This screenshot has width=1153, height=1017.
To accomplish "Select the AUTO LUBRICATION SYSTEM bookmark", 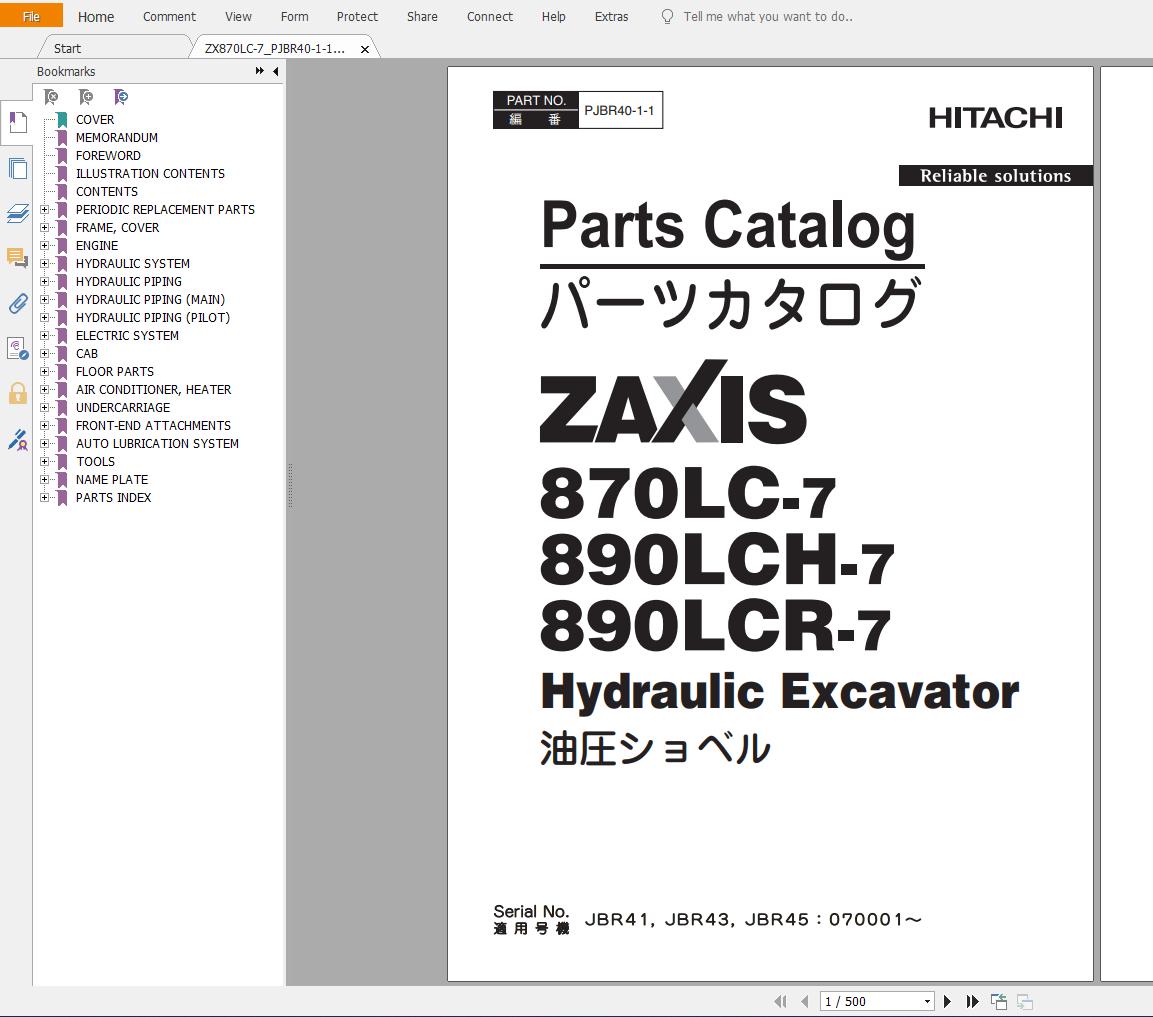I will coord(157,443).
